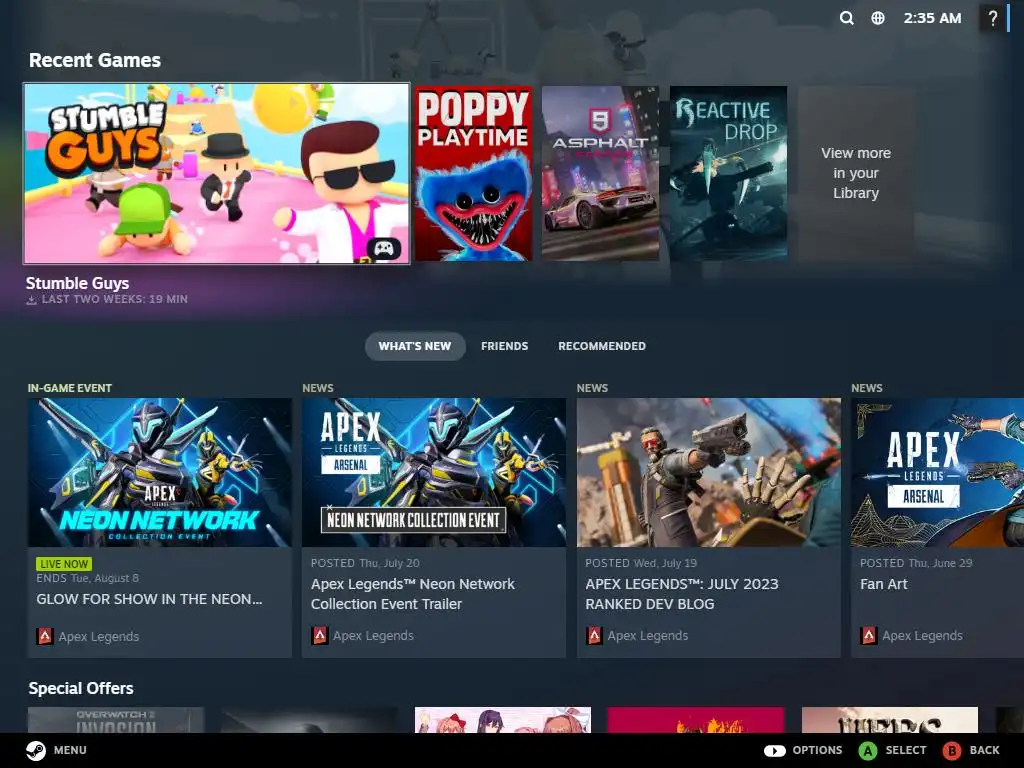Click the Steam logo menu icon

pos(36,750)
